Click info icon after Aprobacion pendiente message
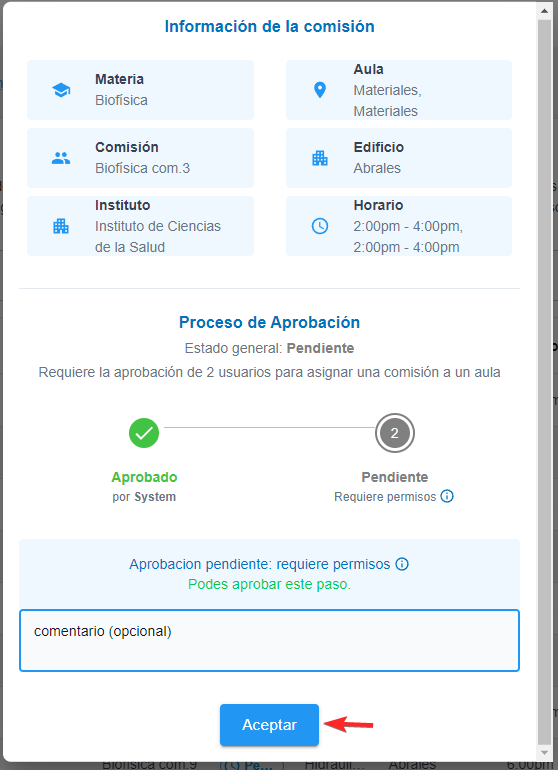This screenshot has width=558, height=770. click(402, 564)
